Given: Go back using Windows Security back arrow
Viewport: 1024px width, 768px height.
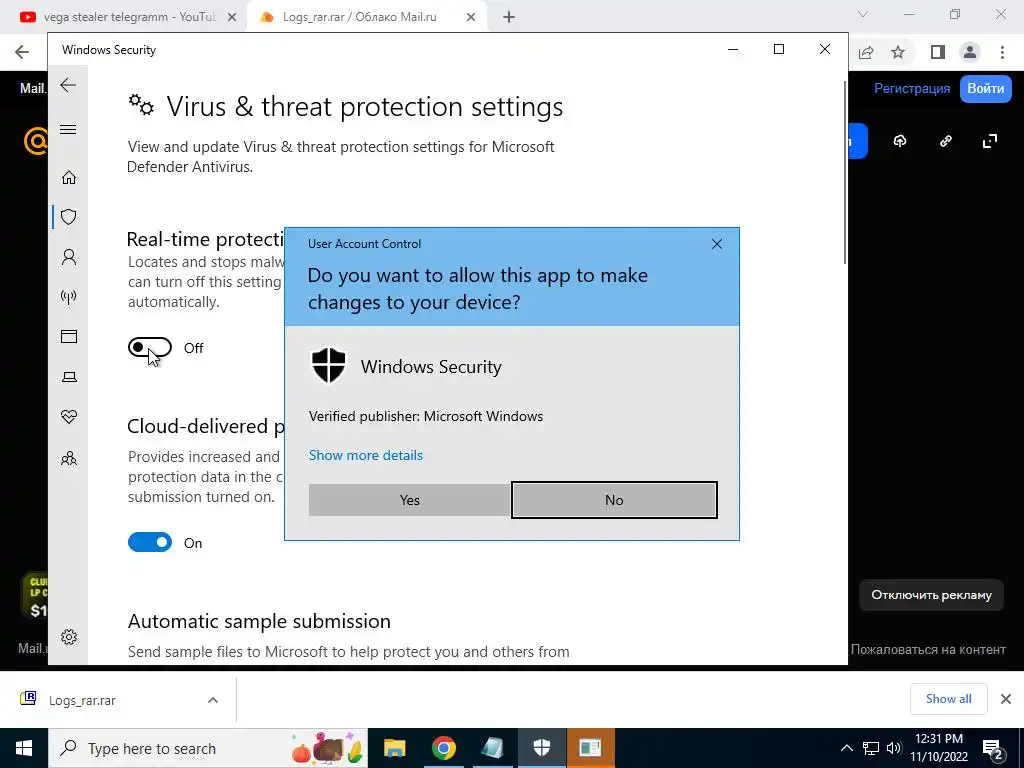Looking at the screenshot, I should pyautogui.click(x=68, y=85).
